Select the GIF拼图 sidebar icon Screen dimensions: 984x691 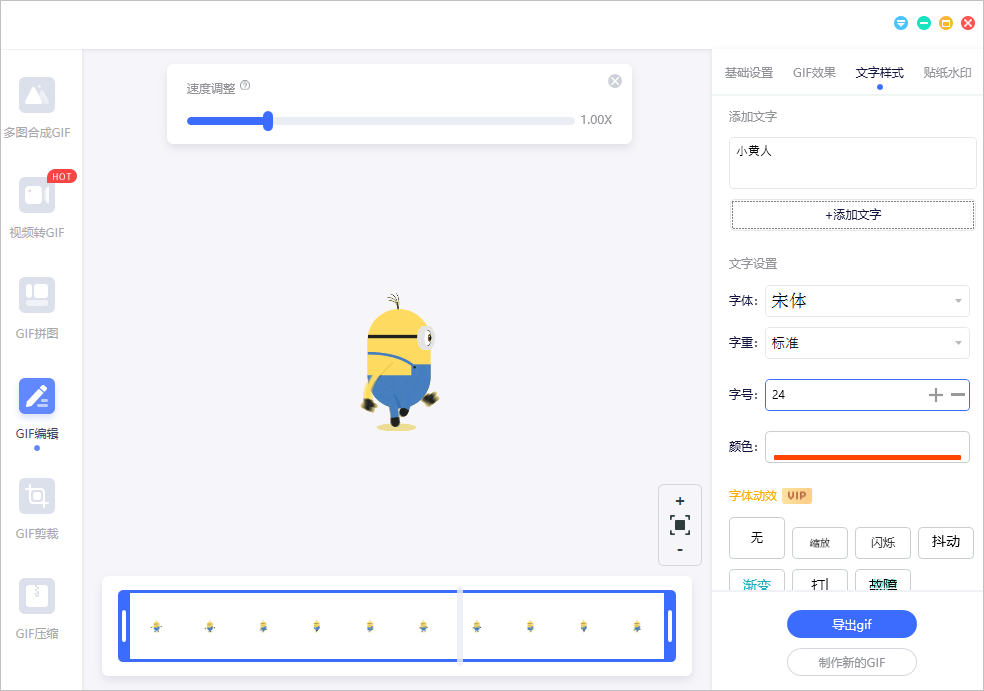tap(37, 295)
